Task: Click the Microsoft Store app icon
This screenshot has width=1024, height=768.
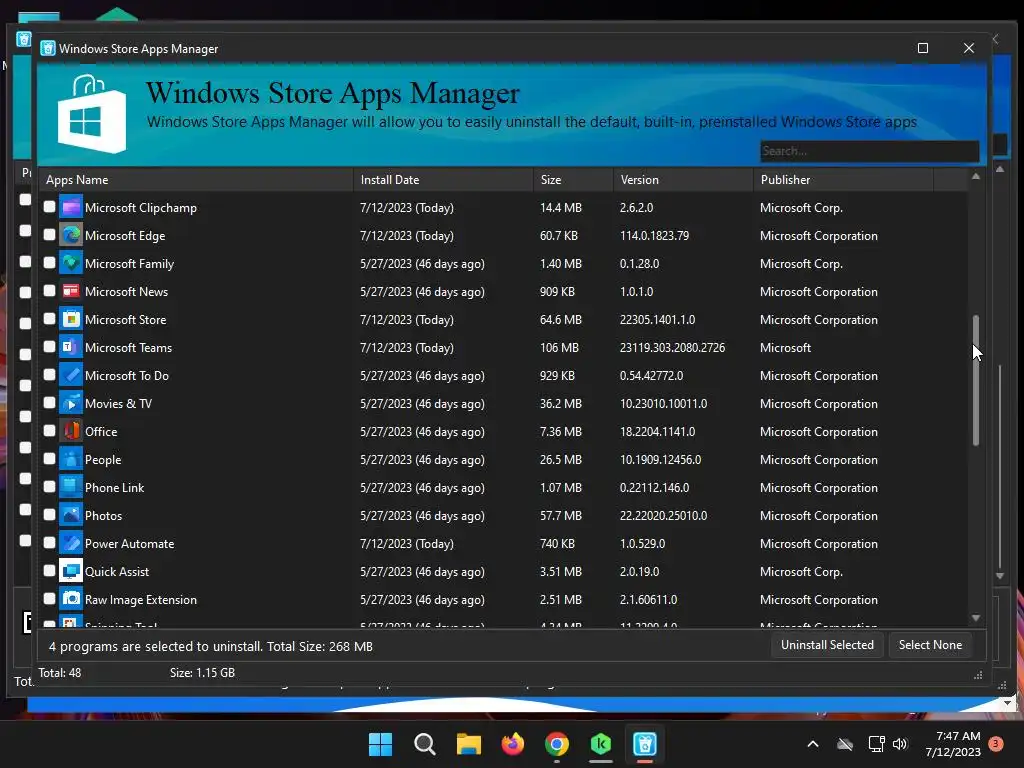Action: (71, 320)
